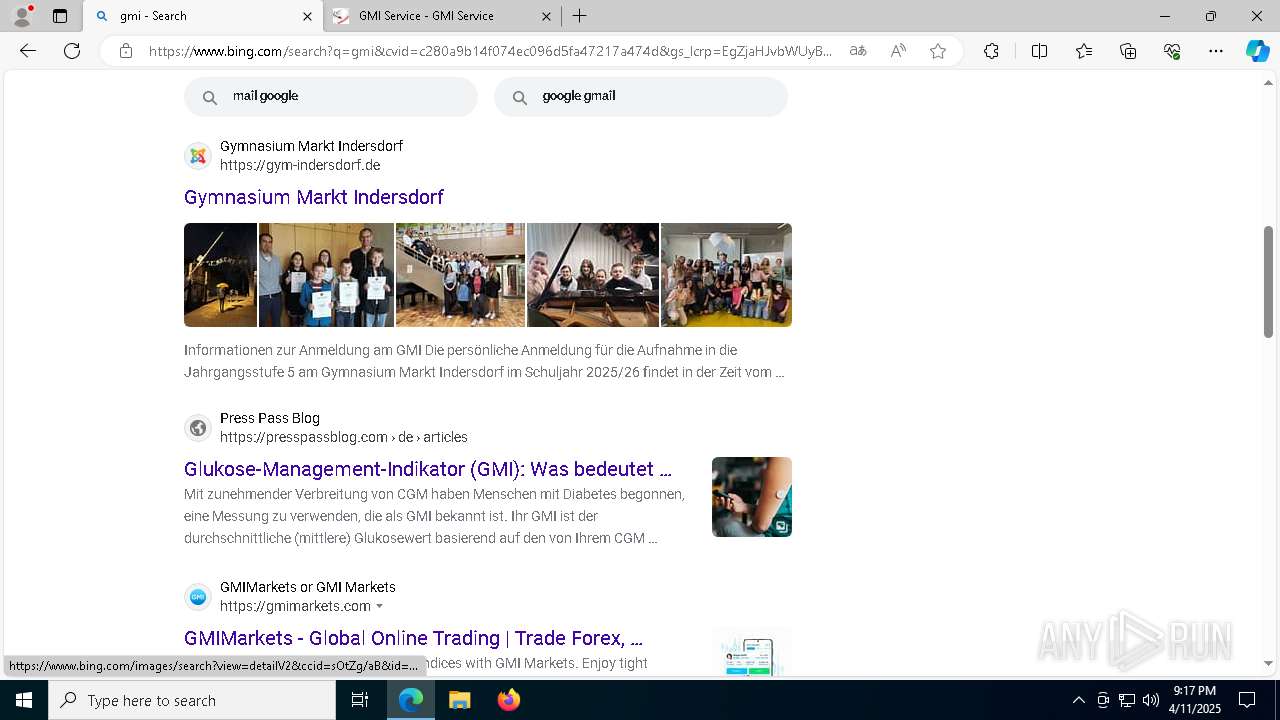The width and height of the screenshot is (1280, 720).
Task: Open the Favorites list
Action: [x=1084, y=51]
